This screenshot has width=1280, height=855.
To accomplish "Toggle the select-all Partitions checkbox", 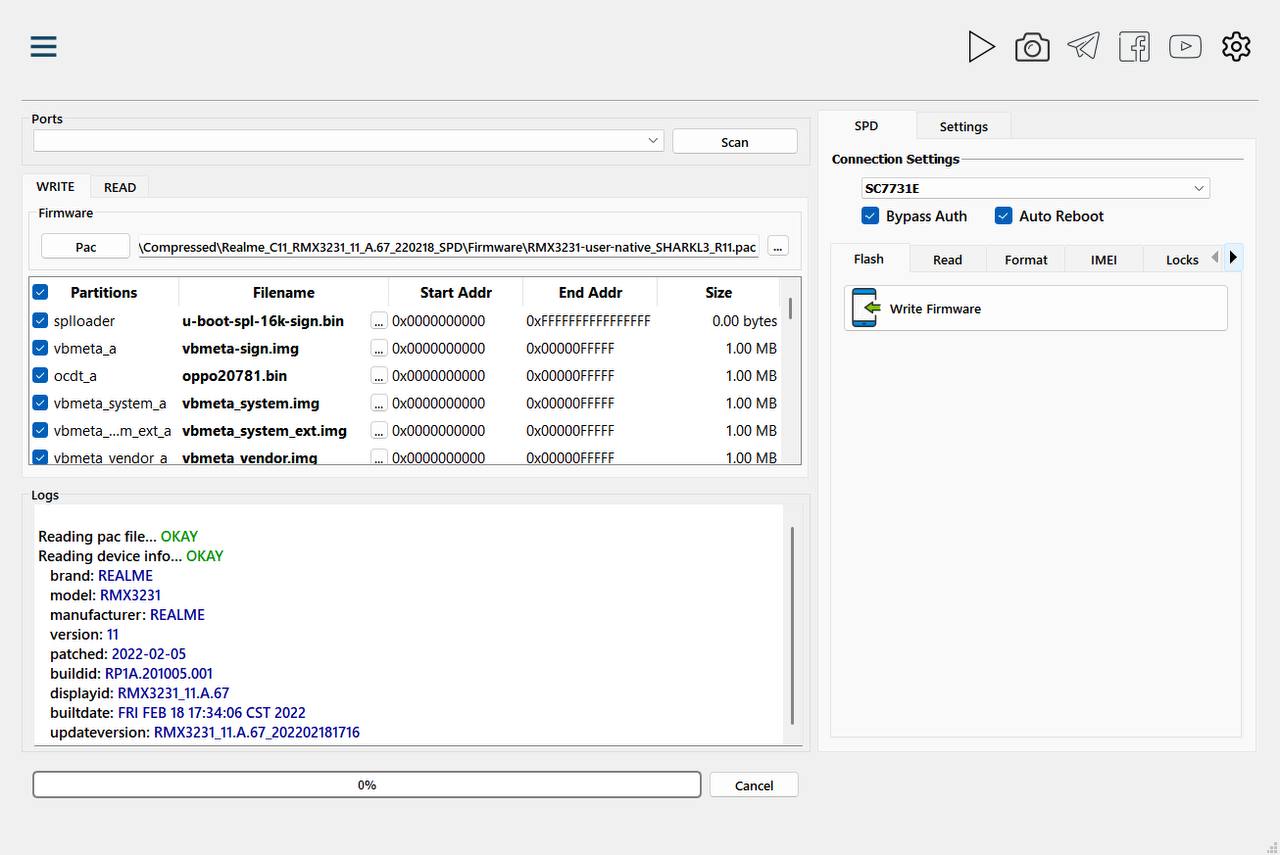I will pos(40,293).
